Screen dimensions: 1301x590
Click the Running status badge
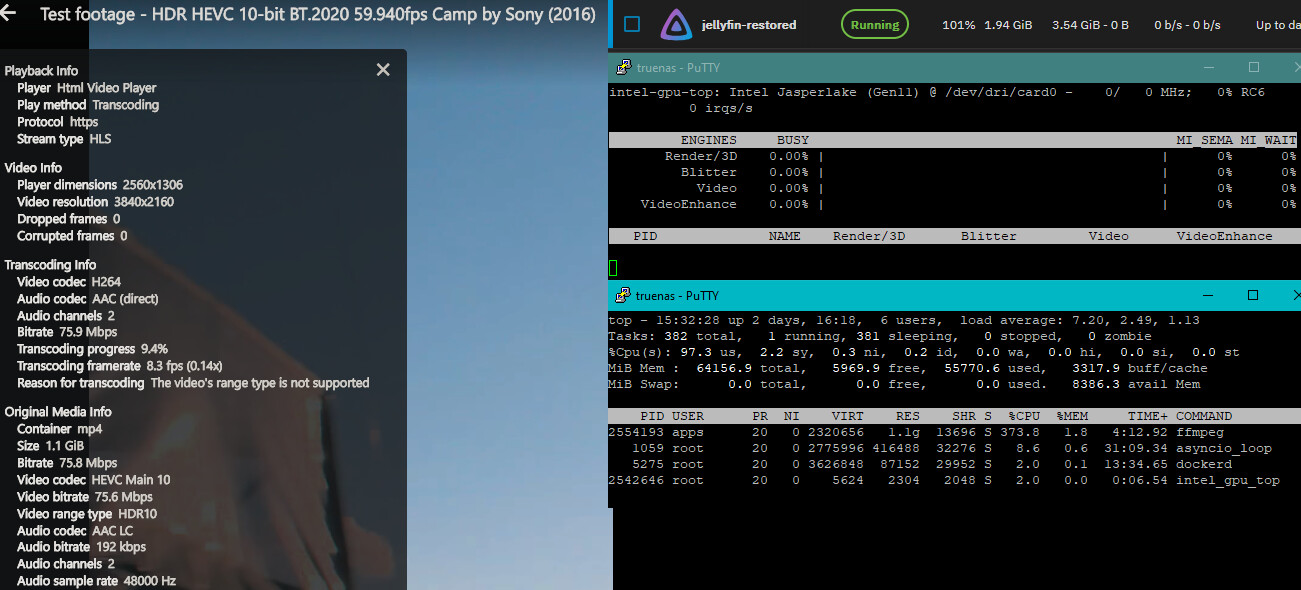click(x=875, y=25)
